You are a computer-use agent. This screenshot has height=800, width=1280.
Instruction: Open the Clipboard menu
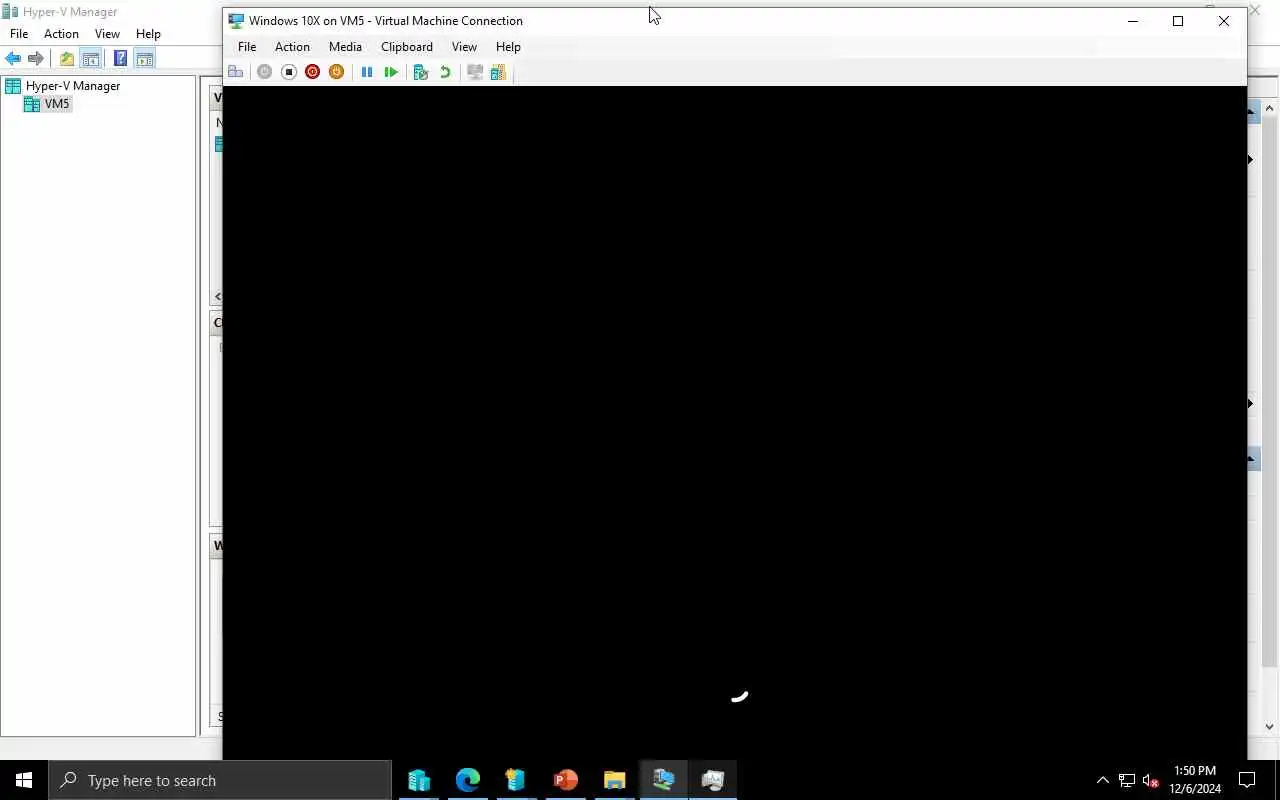click(407, 47)
